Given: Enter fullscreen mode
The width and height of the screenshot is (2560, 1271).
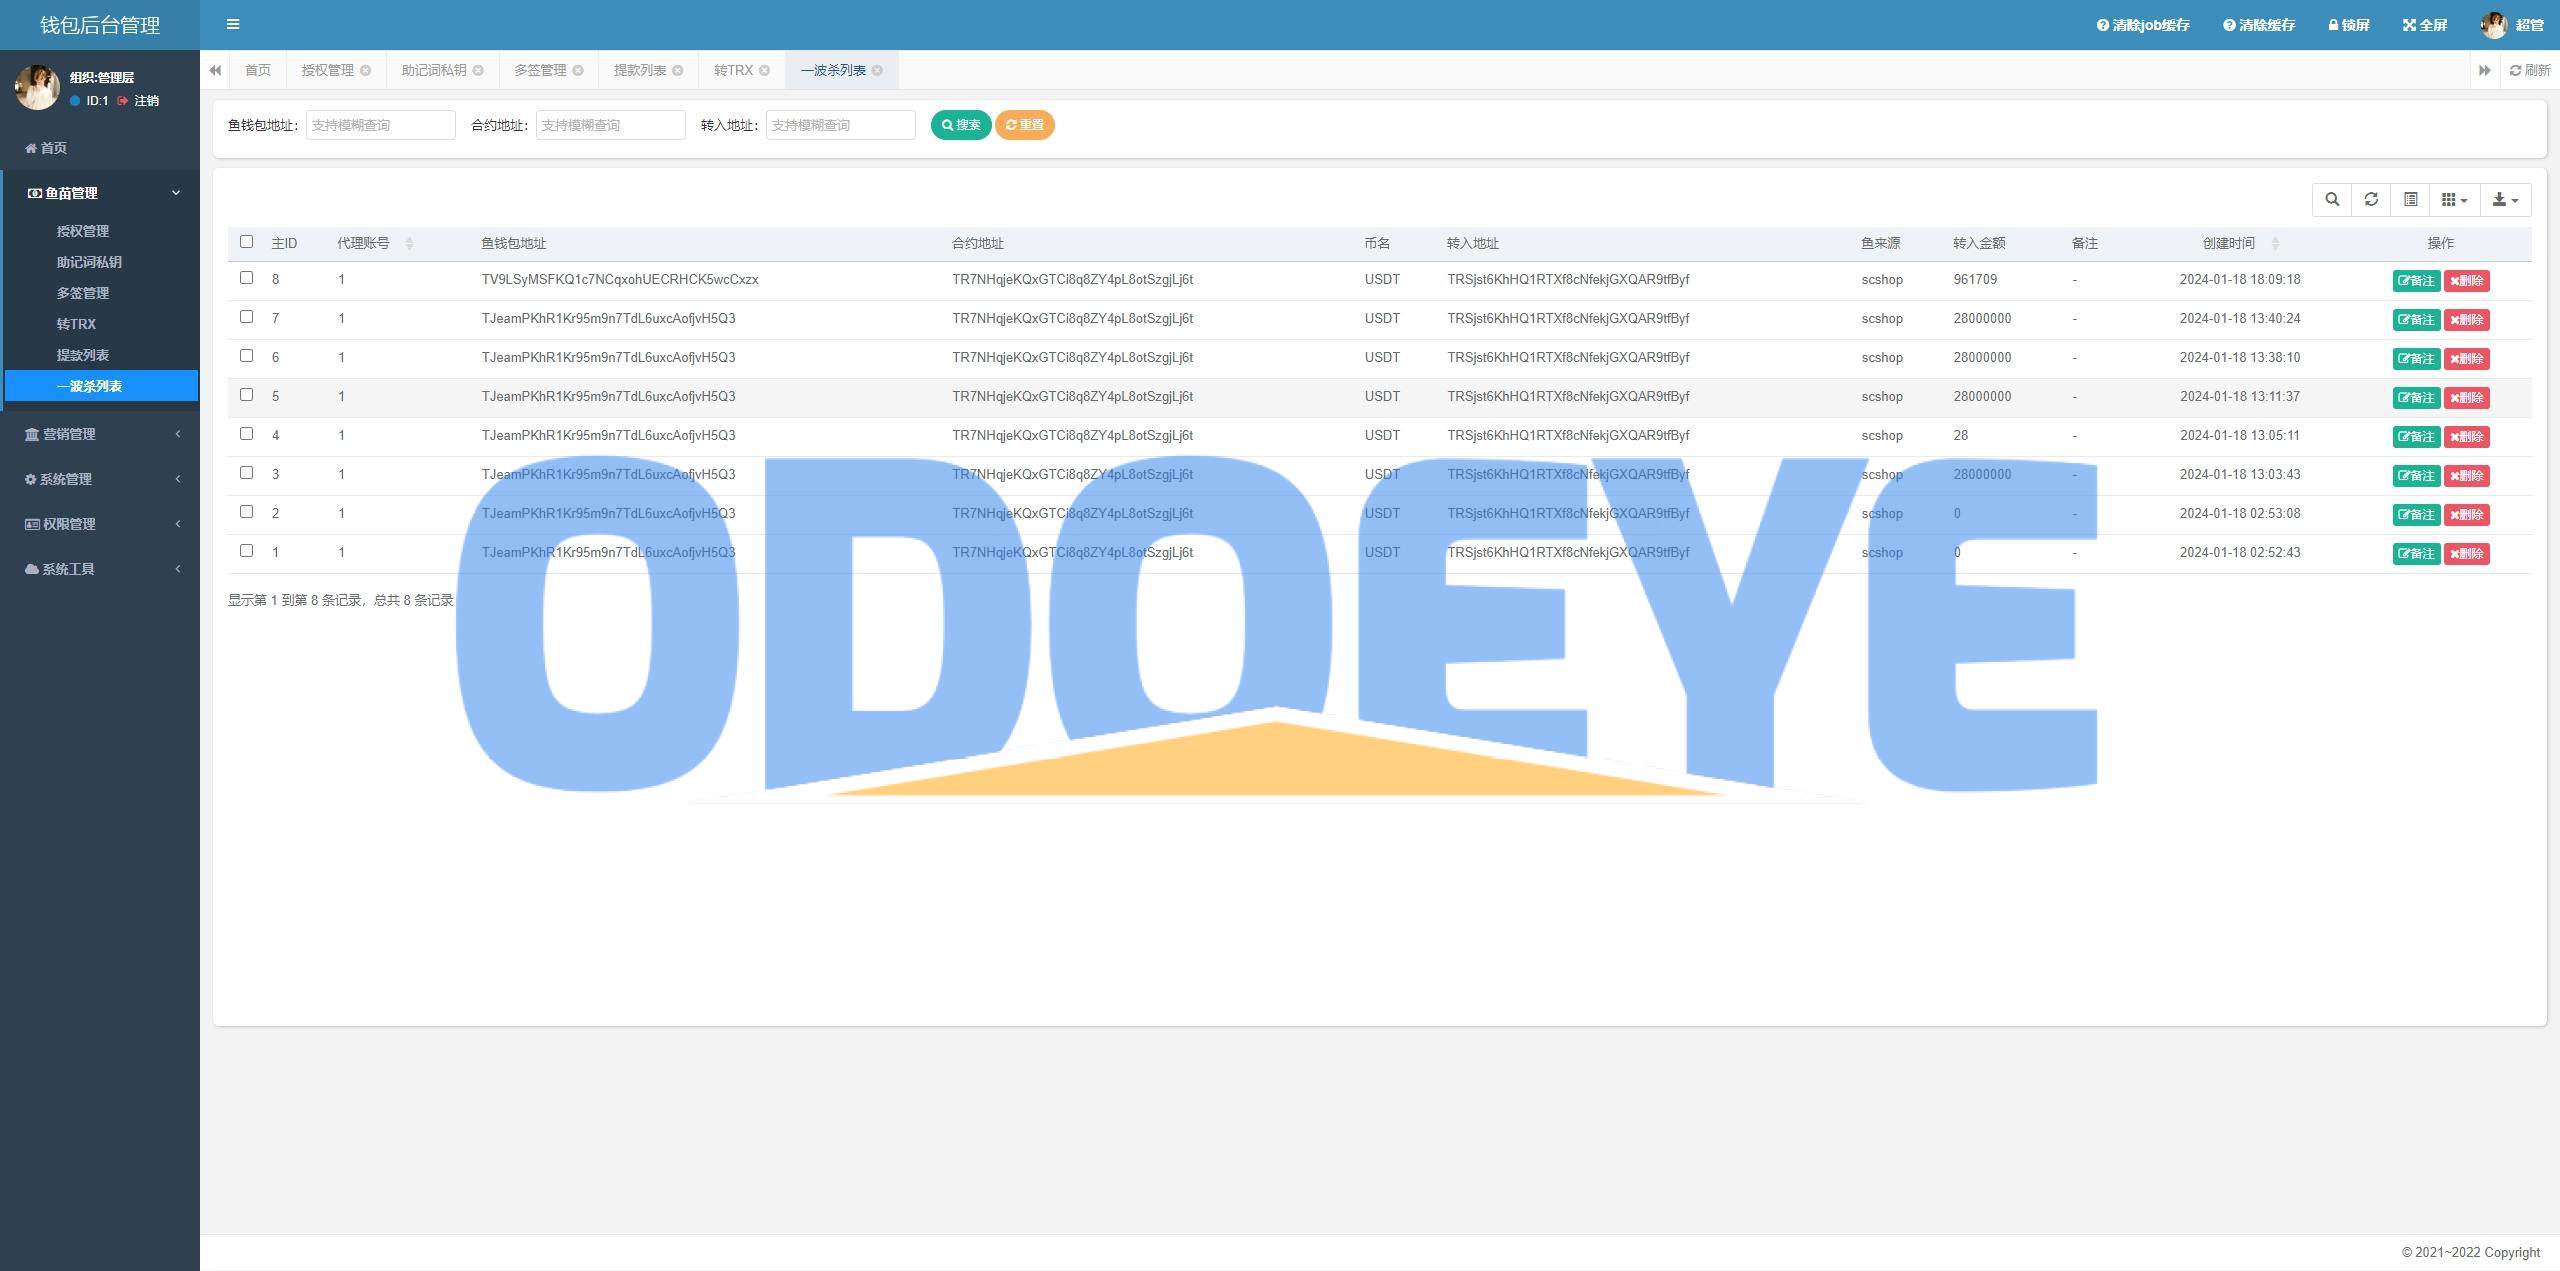Looking at the screenshot, I should point(2425,25).
